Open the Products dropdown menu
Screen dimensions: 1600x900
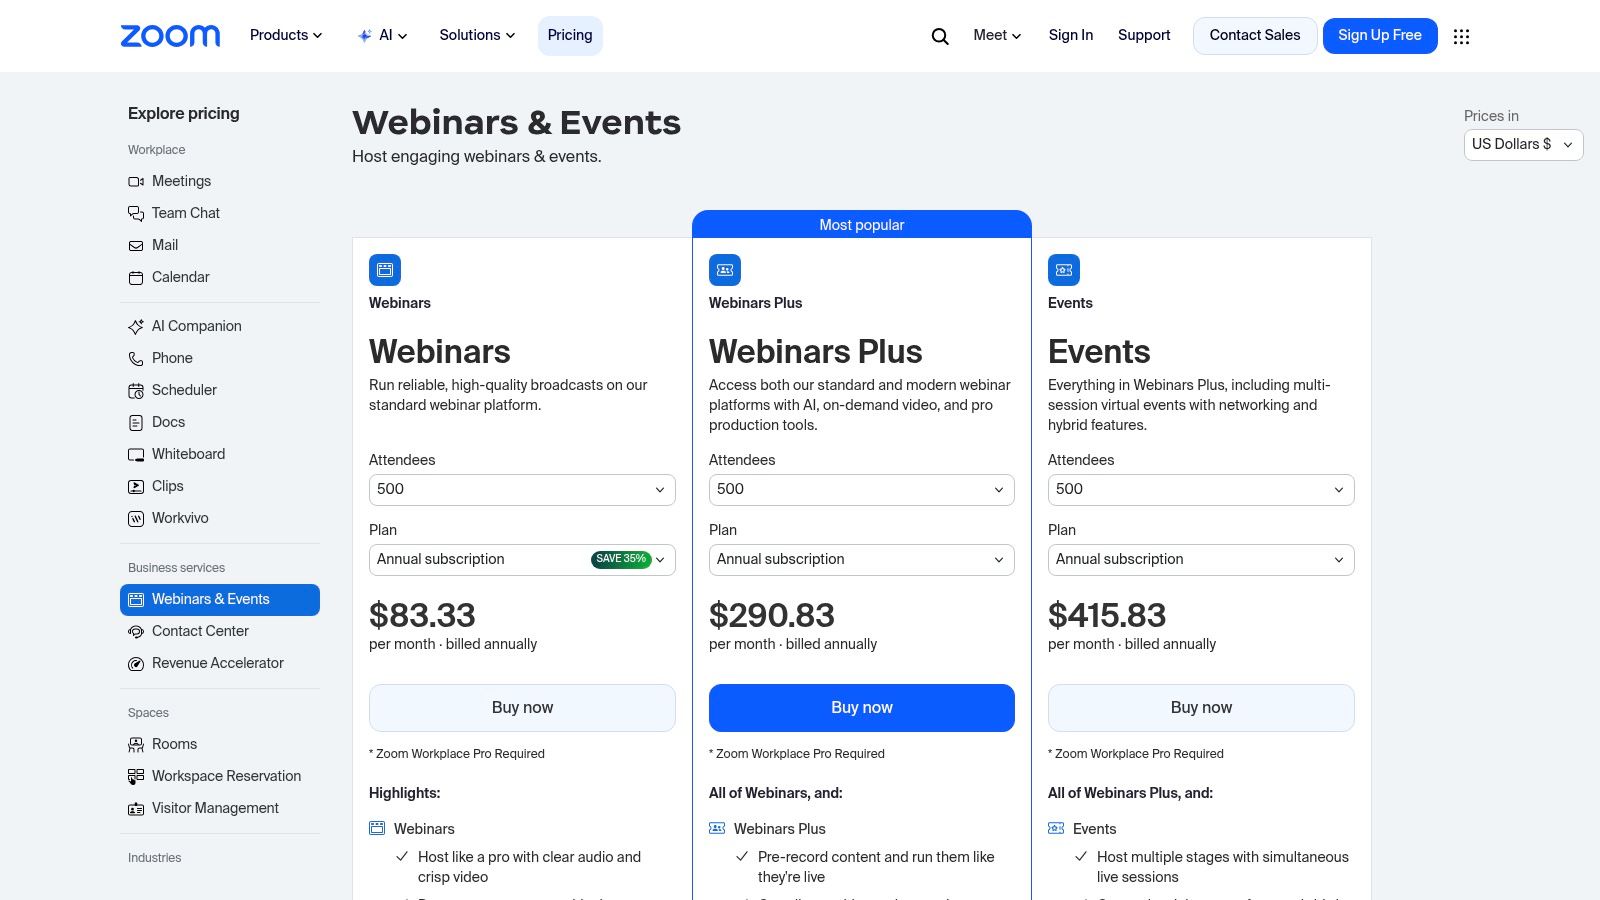coord(285,35)
